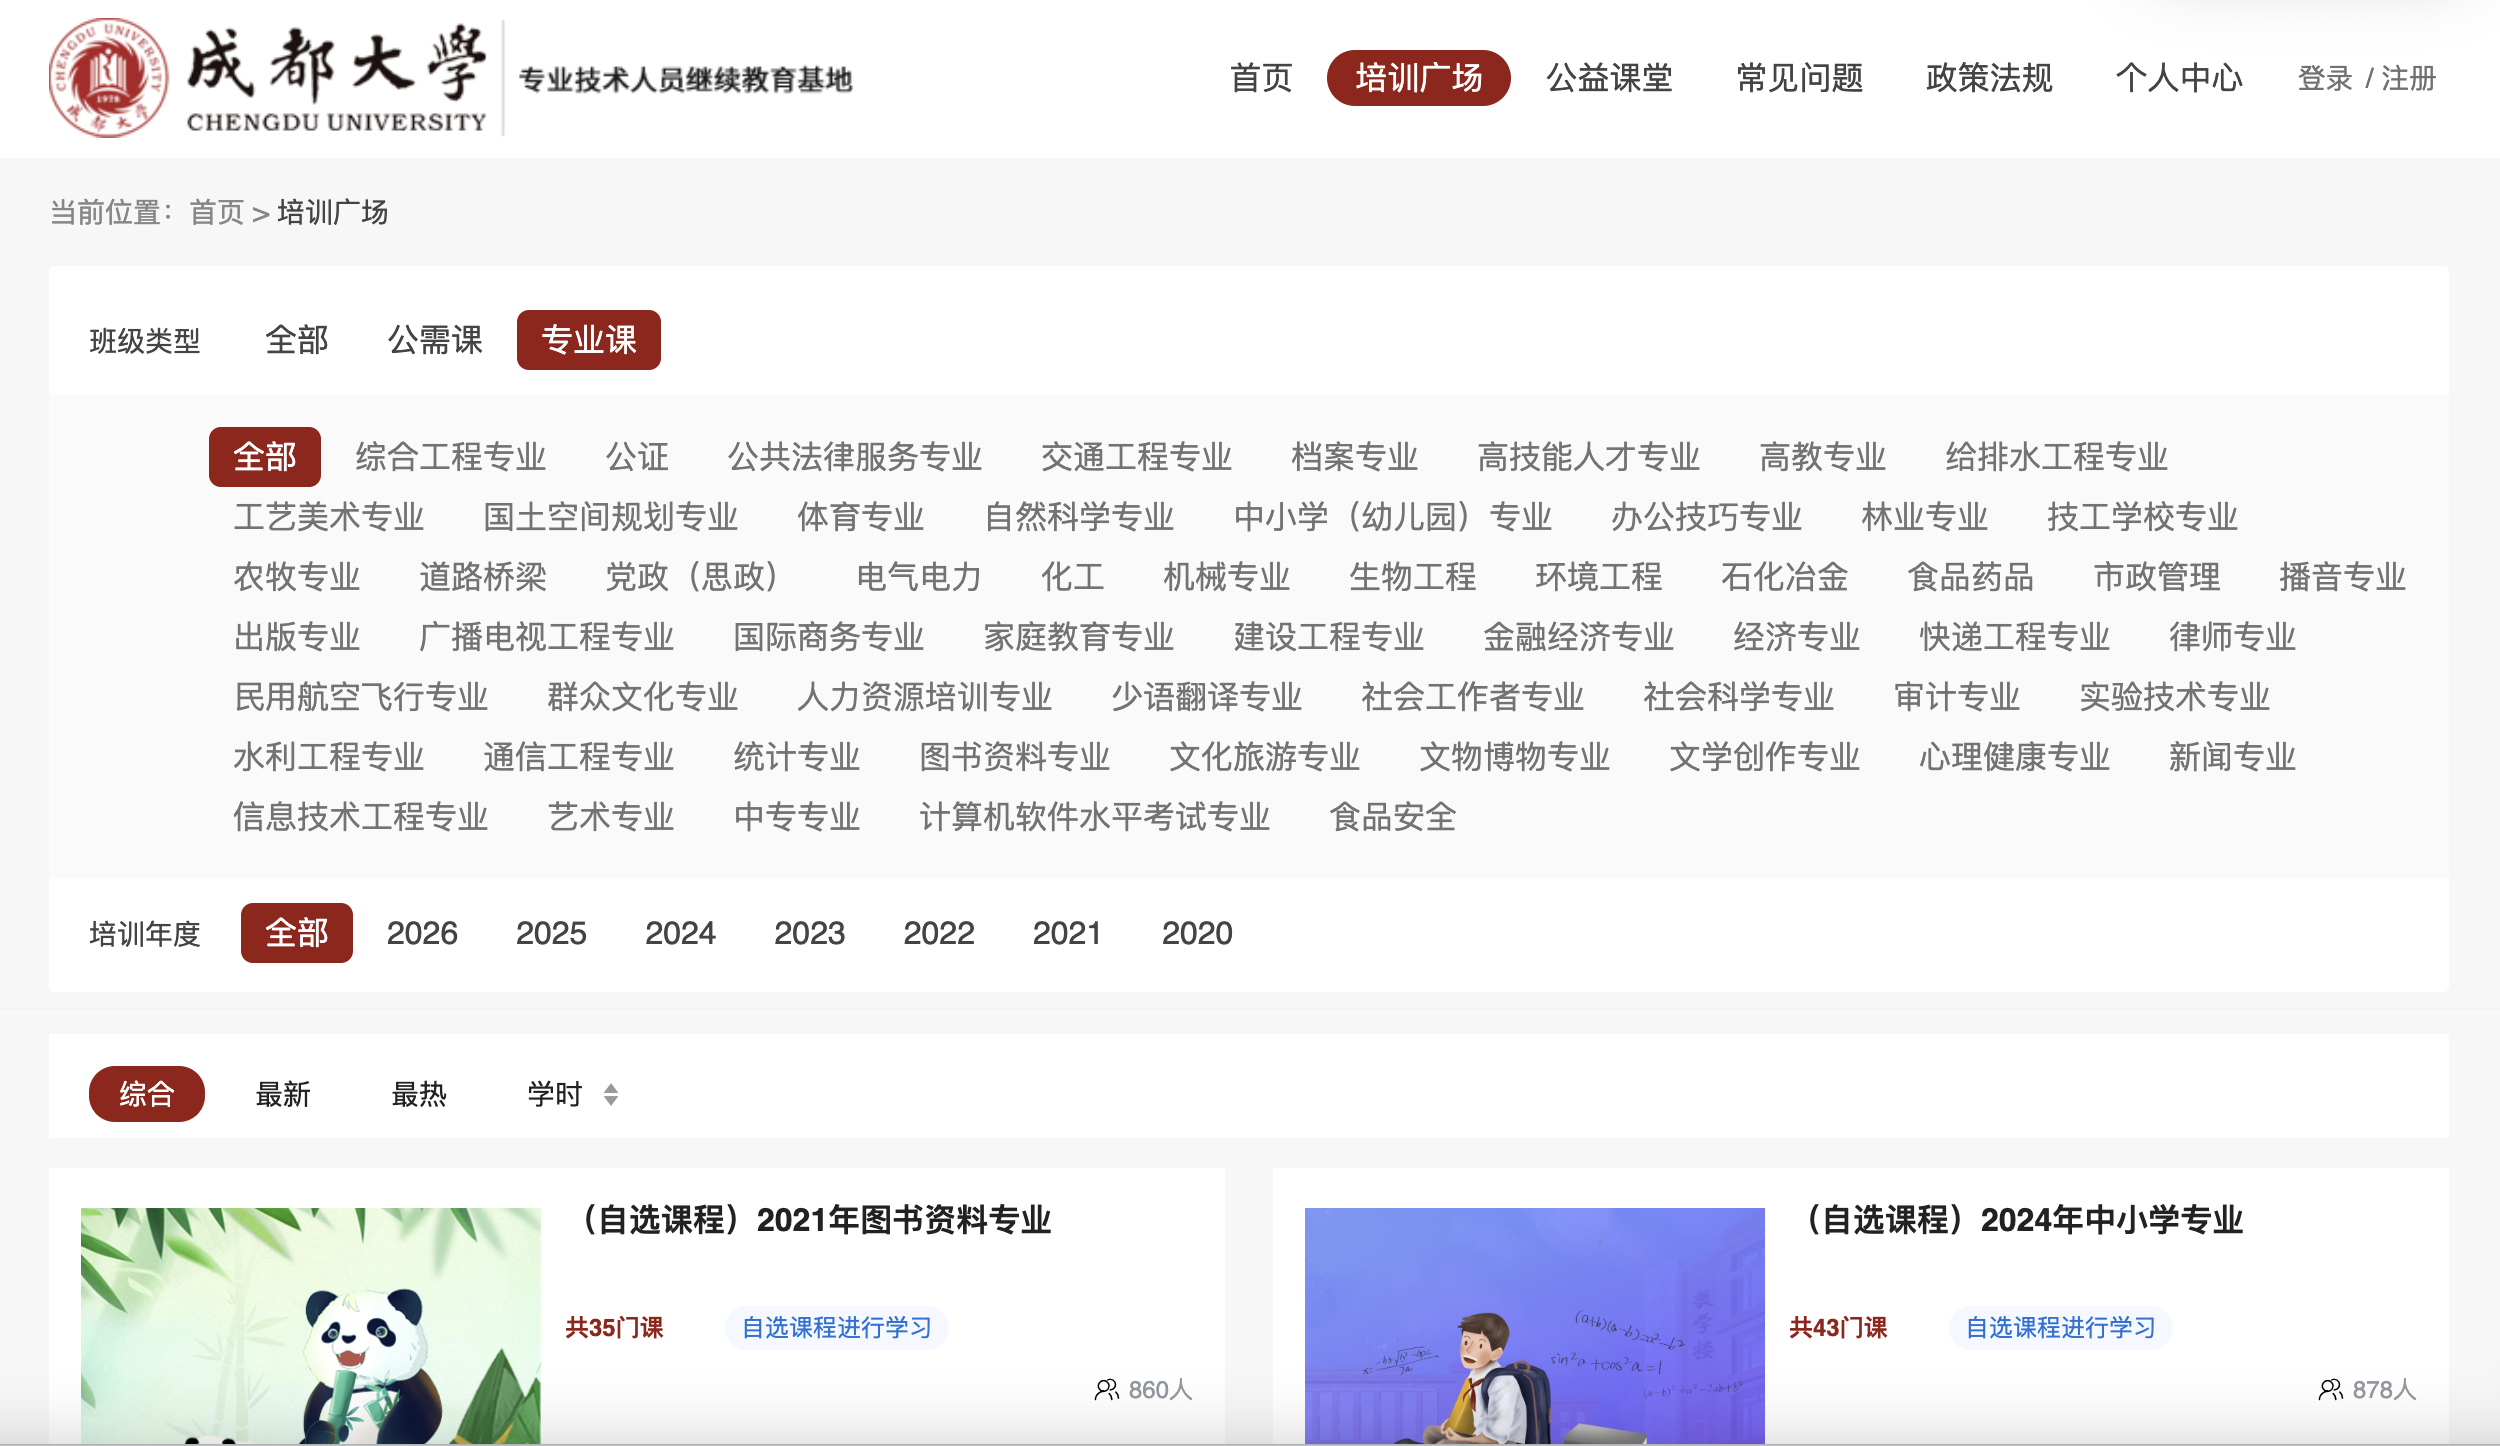Viewport: 2500px width, 1446px height.
Task: Filter by 计算机软件水平考试专业 category
Action: (1094, 817)
